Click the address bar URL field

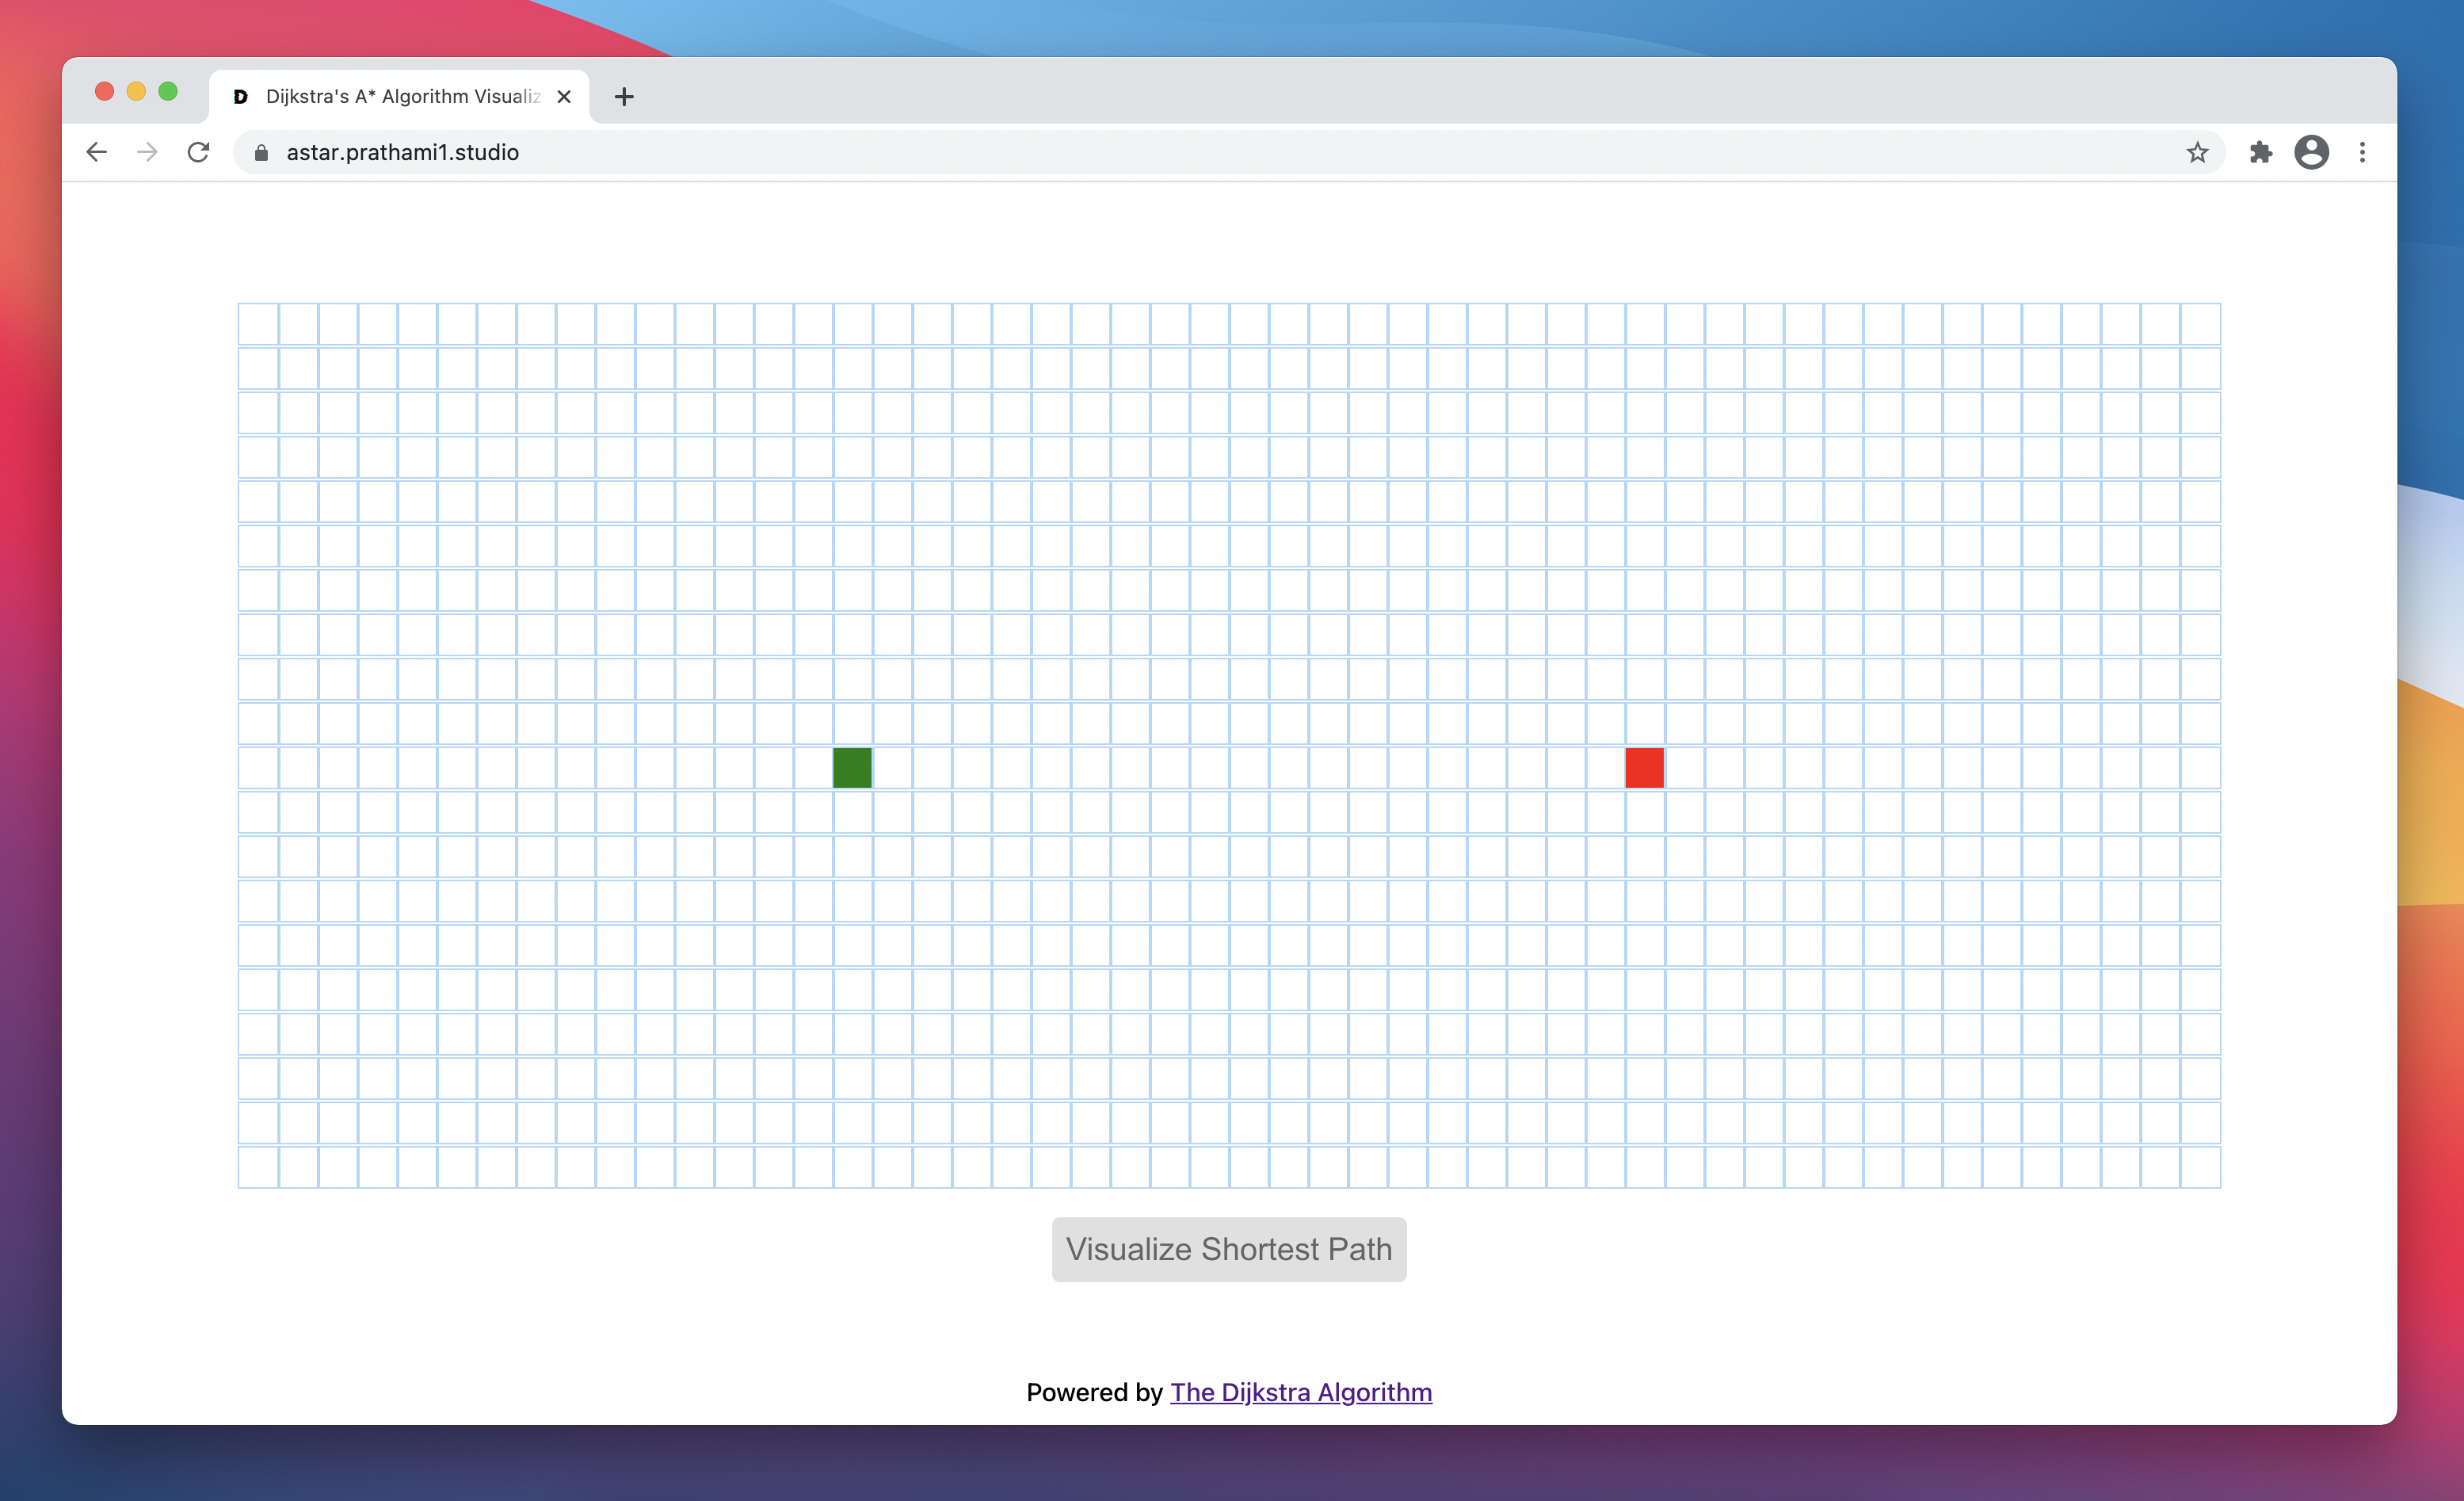click(1200, 152)
